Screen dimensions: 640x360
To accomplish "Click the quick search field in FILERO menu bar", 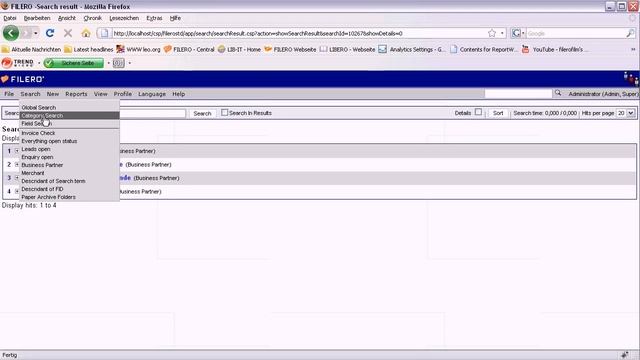I will point(518,94).
